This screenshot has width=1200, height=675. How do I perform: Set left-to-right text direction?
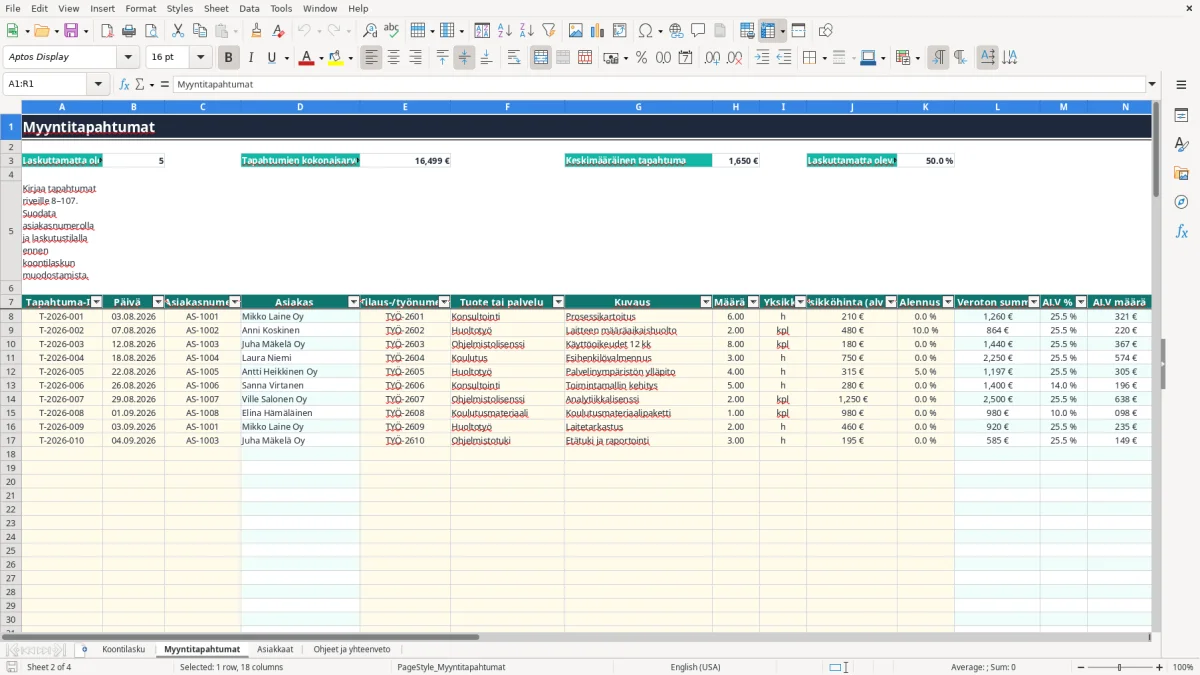click(x=938, y=58)
